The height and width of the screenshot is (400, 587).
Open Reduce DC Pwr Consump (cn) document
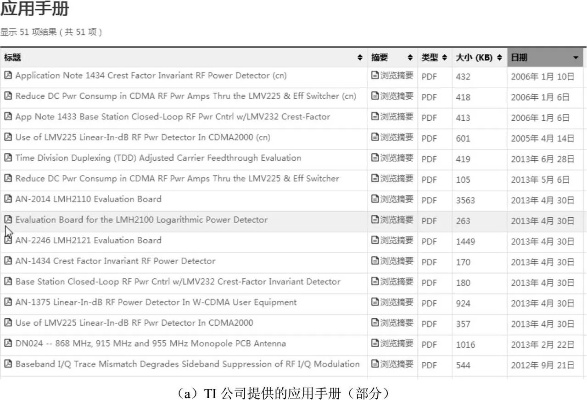[186, 96]
